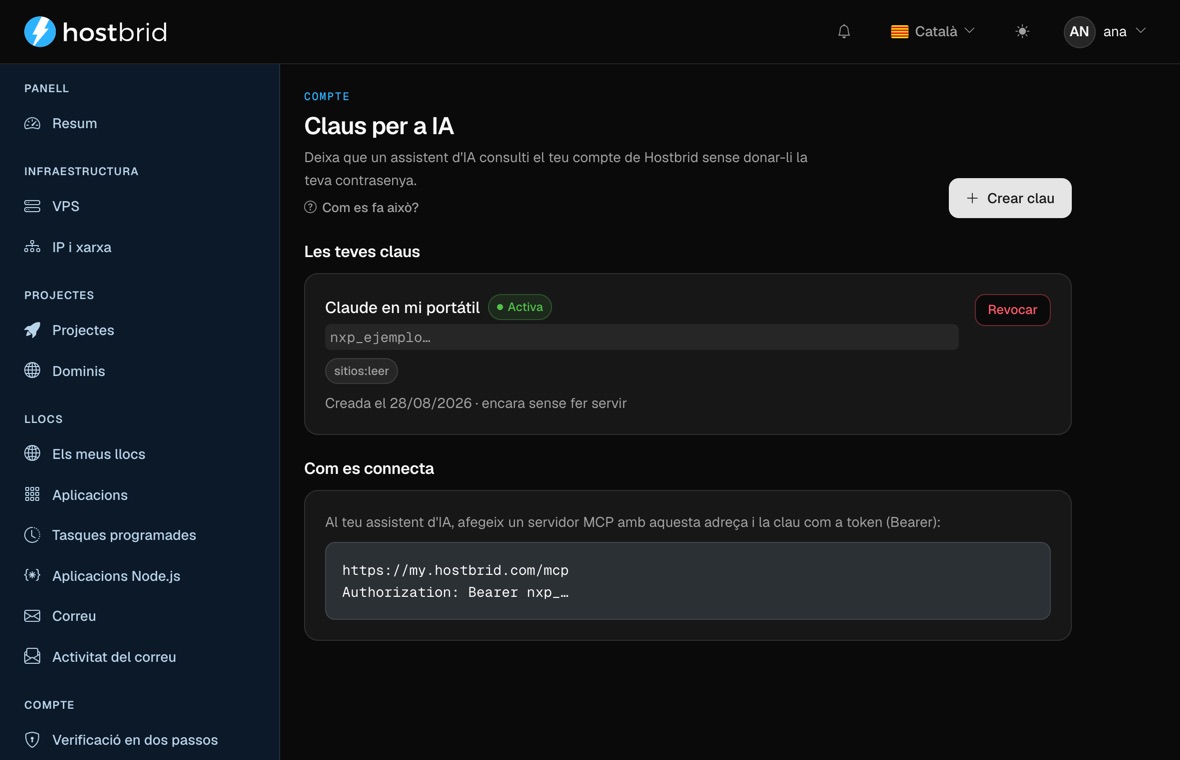Click the Aplicacions Node.js braces icon

tap(32, 576)
